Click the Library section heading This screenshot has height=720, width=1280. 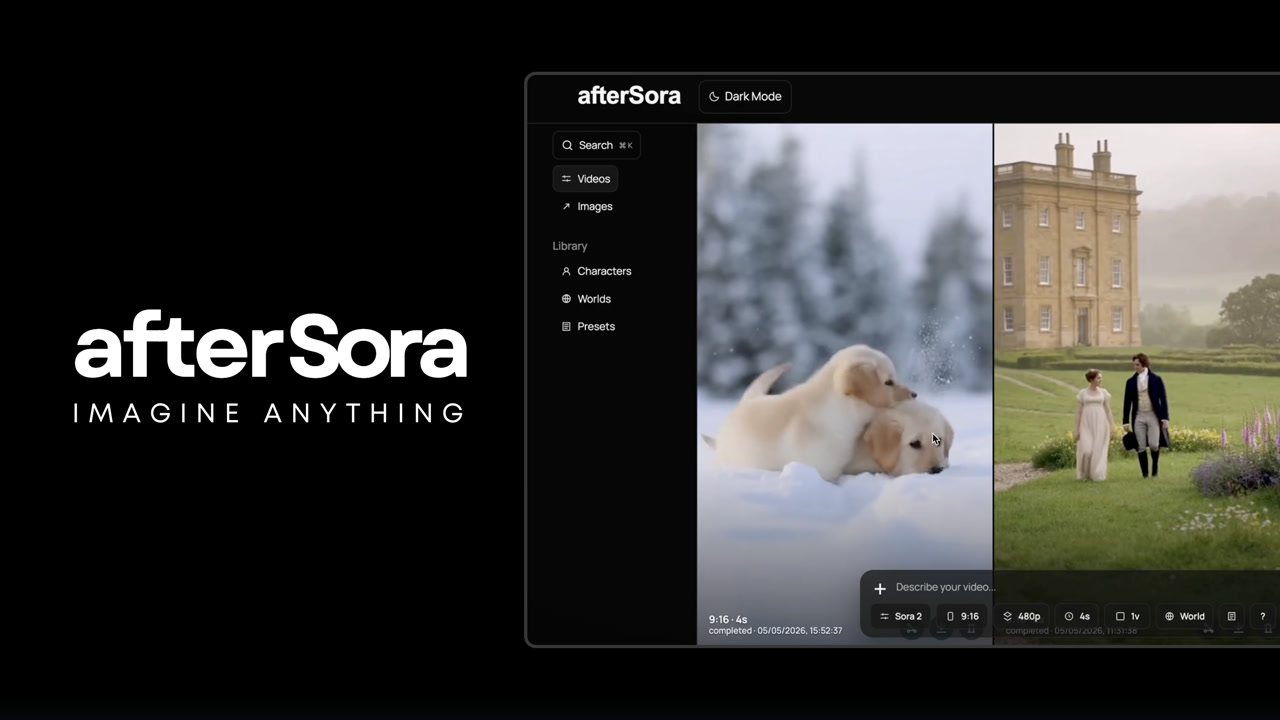click(570, 246)
